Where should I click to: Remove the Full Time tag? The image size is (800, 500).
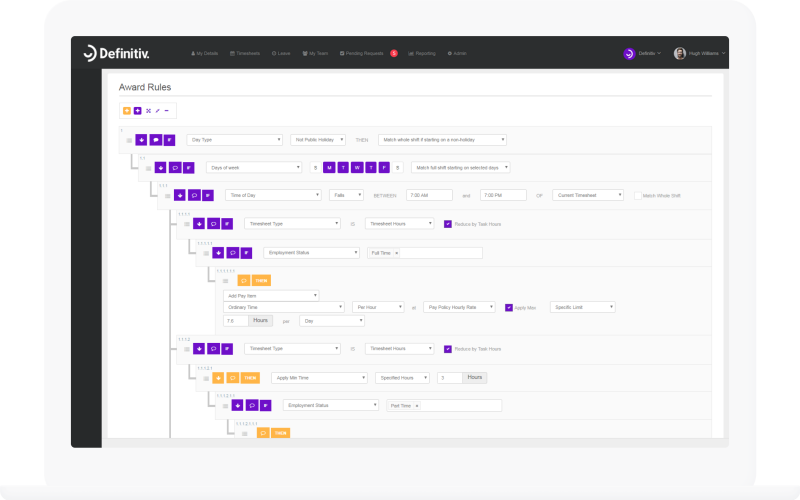click(x=397, y=253)
